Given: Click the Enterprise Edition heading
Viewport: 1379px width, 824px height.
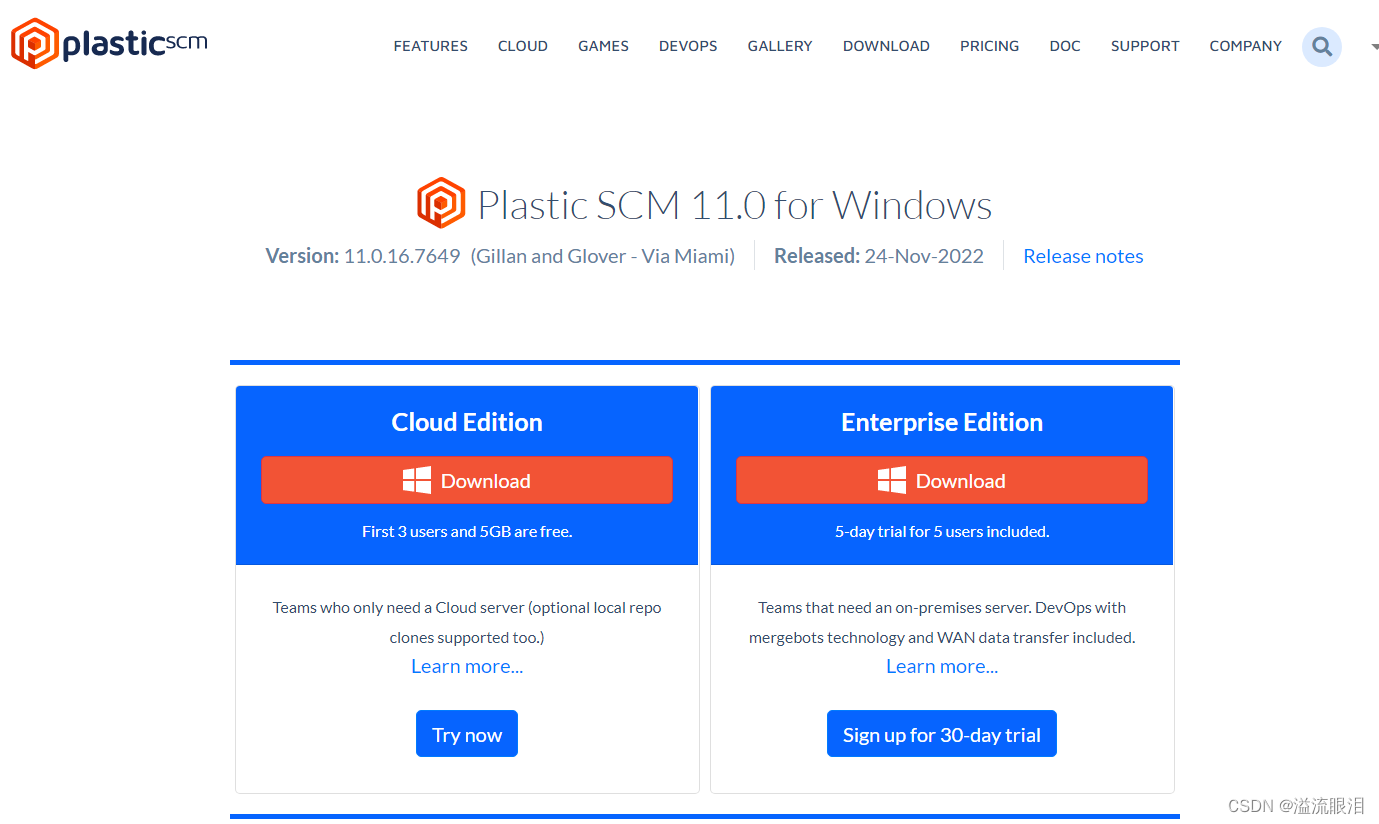Looking at the screenshot, I should pos(942,422).
